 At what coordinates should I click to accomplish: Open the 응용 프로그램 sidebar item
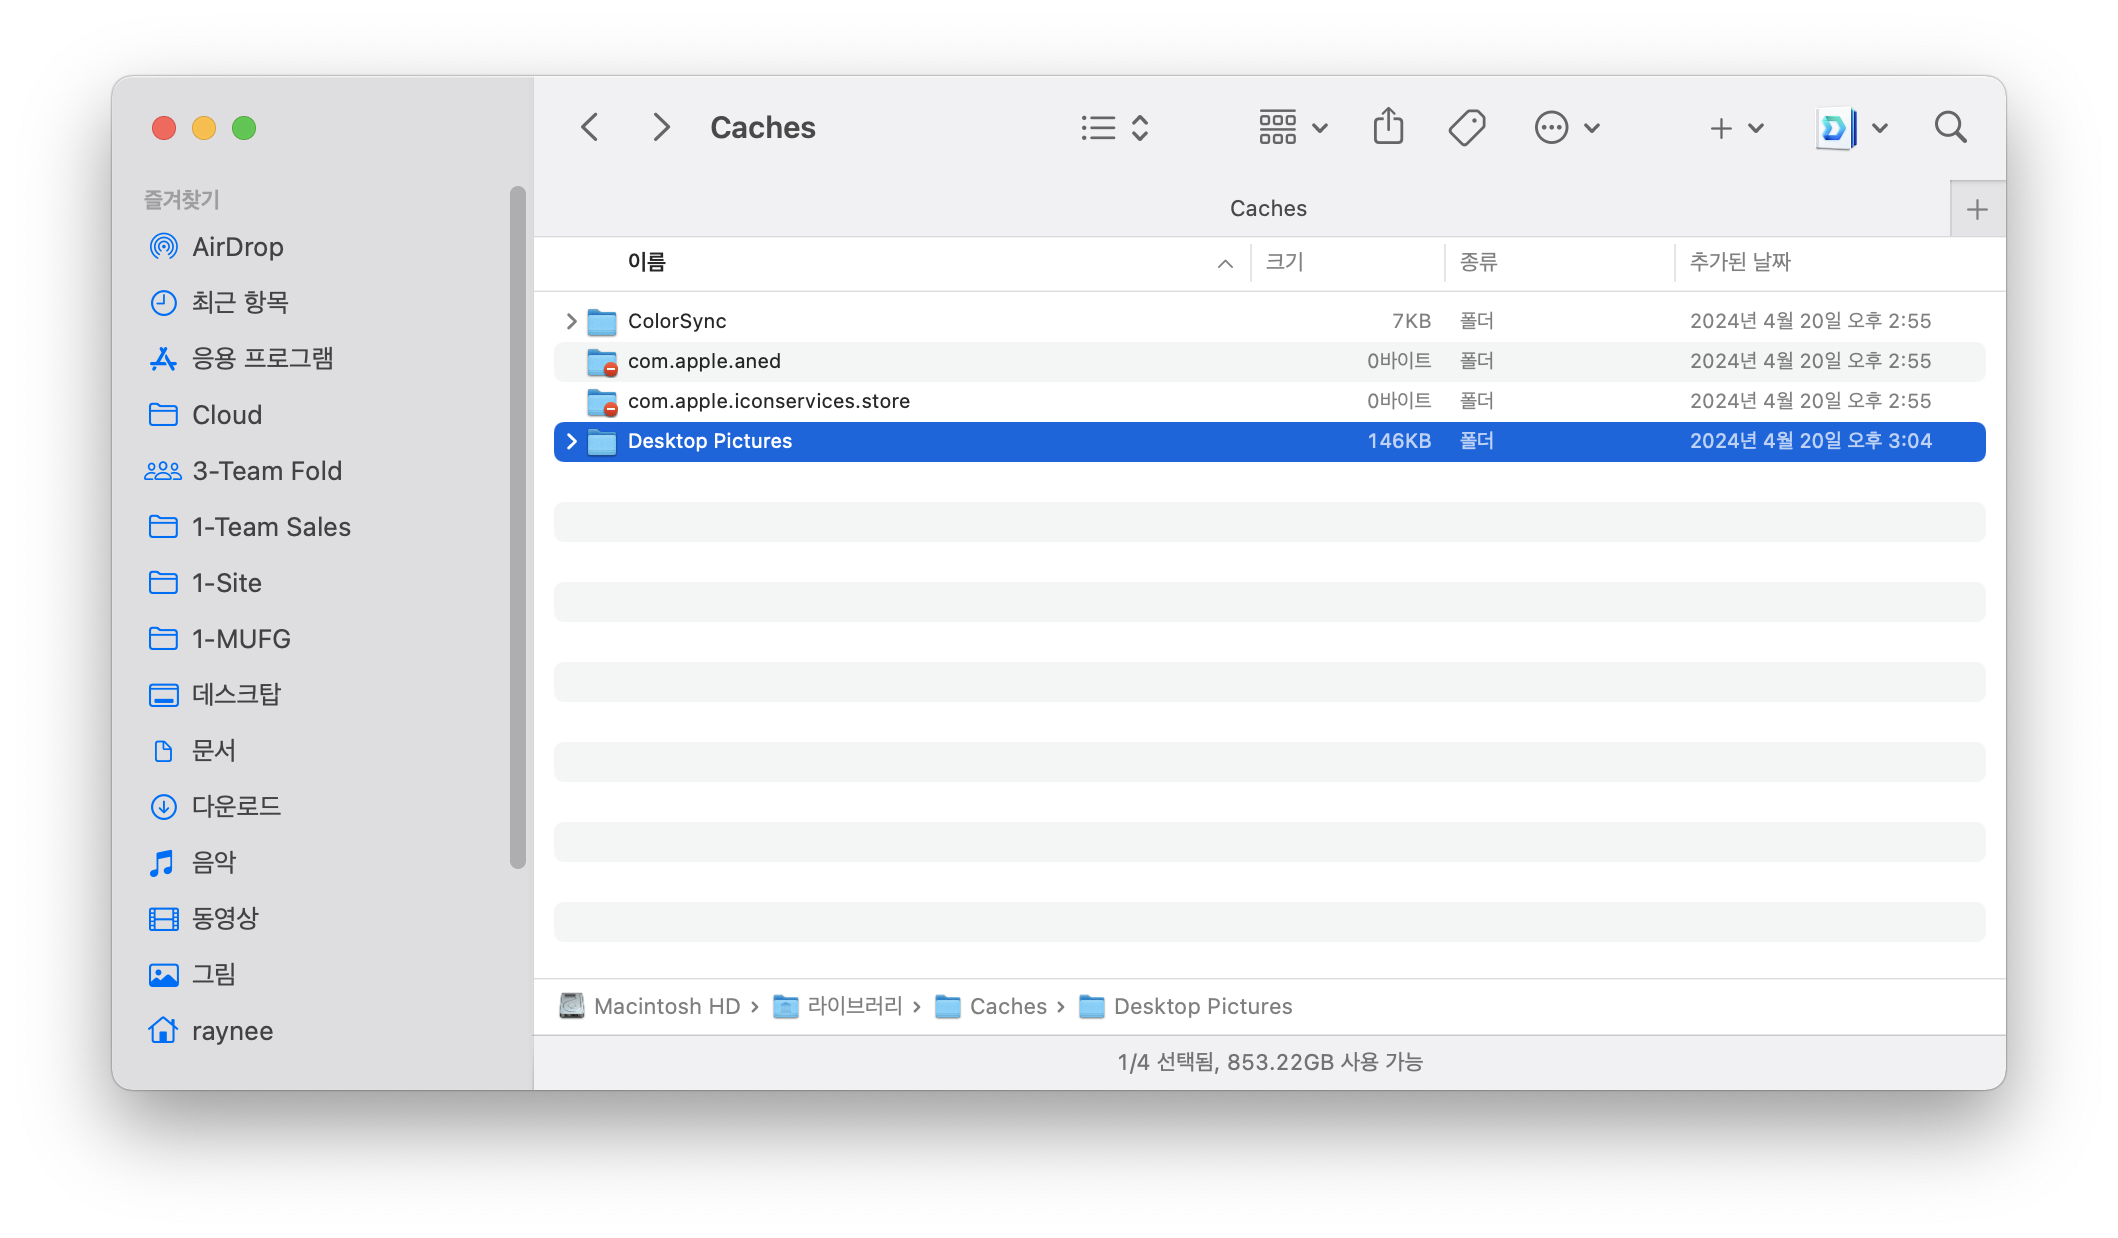tap(262, 358)
